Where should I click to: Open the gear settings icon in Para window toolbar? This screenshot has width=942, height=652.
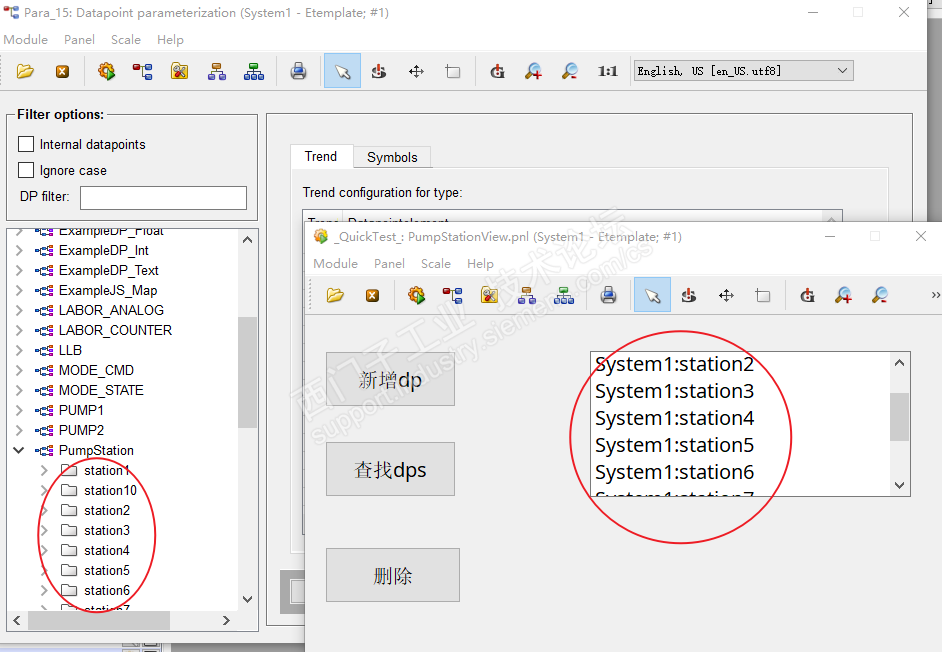106,72
